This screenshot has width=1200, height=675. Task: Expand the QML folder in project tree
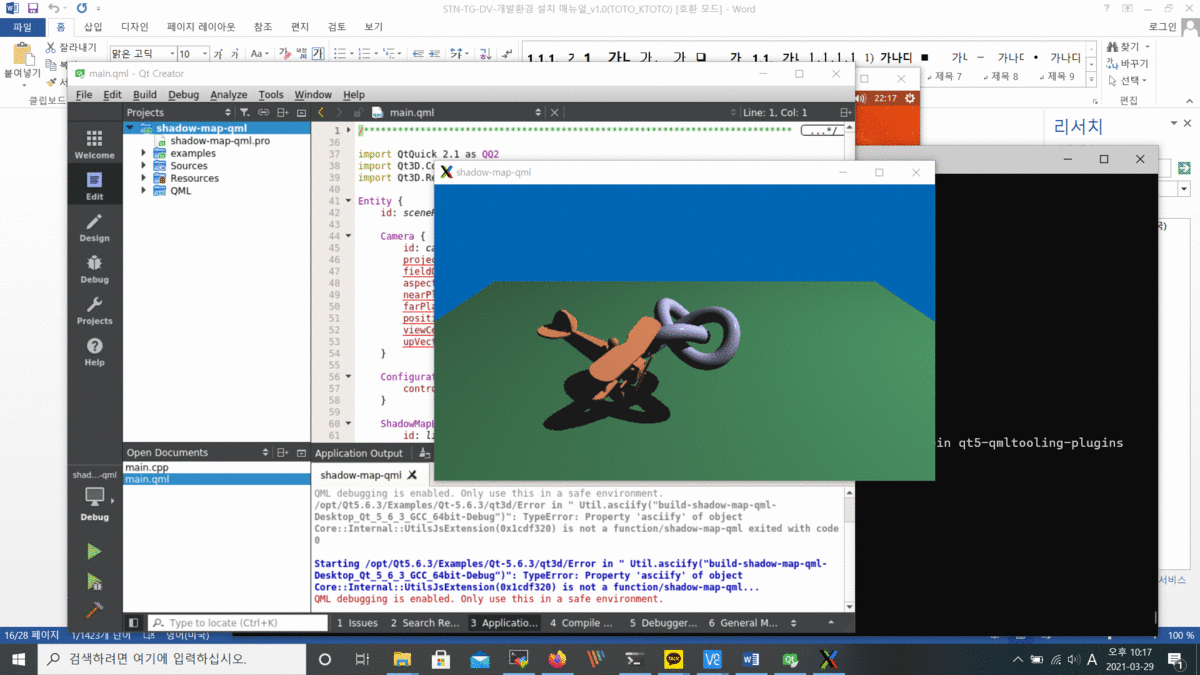click(x=143, y=191)
